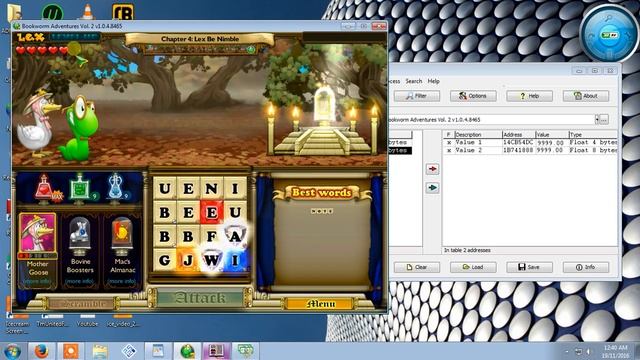The width and height of the screenshot is (640, 360).
Task: Select address cell 1B741888
Action: (x=518, y=150)
